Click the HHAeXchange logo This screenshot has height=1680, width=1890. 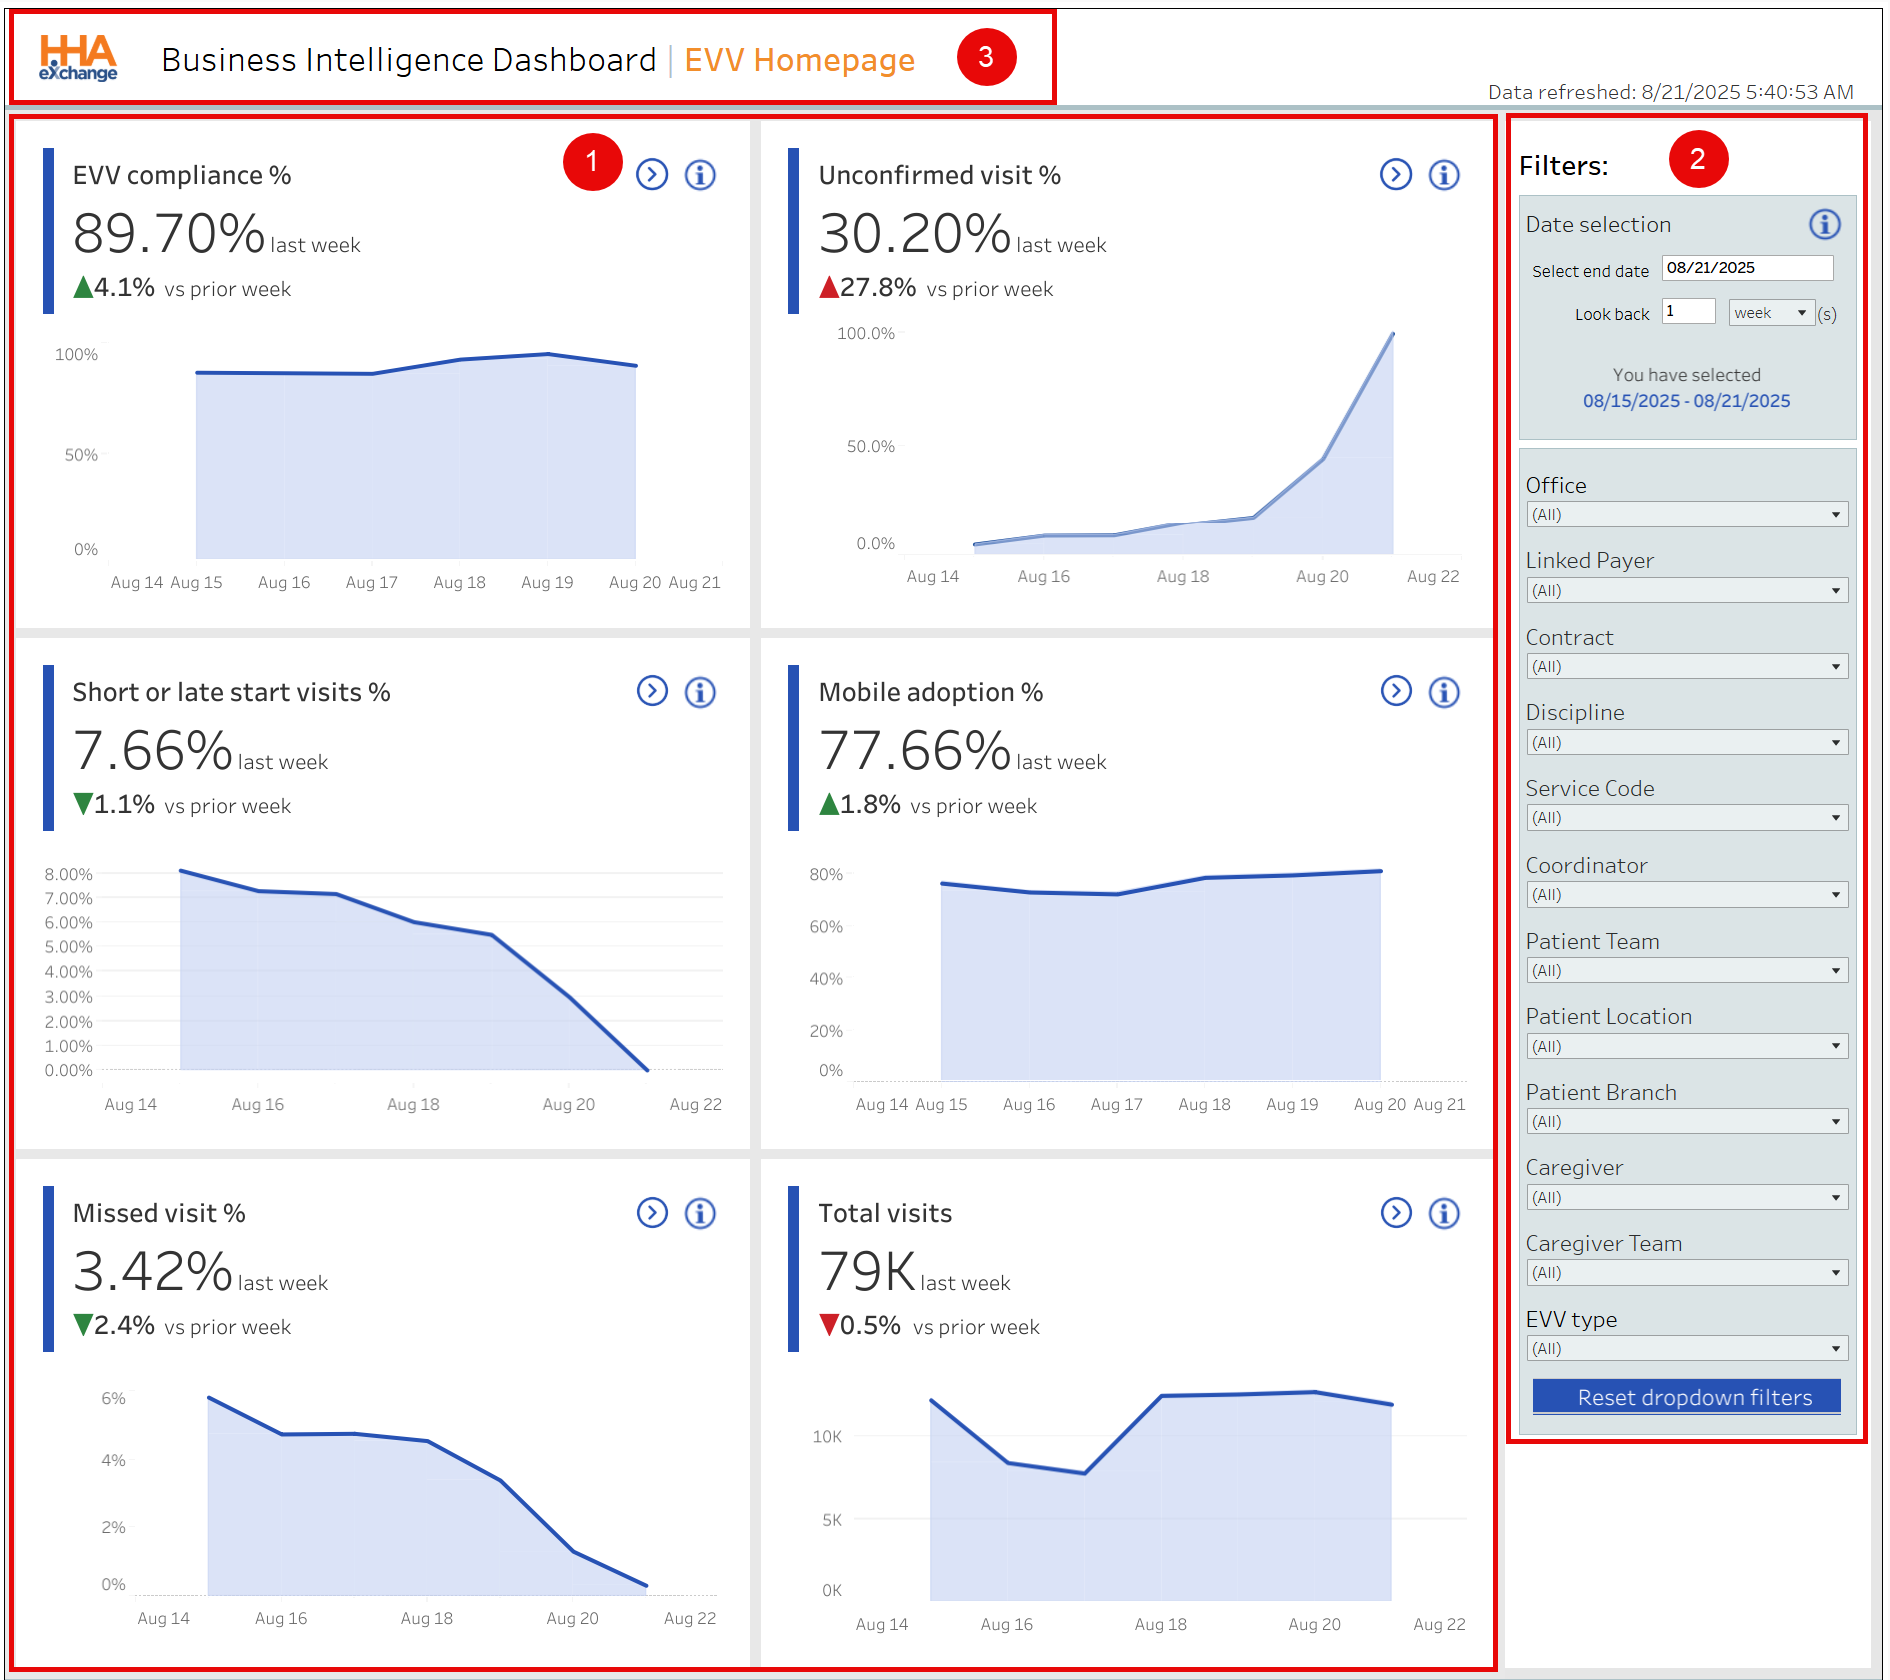(78, 58)
